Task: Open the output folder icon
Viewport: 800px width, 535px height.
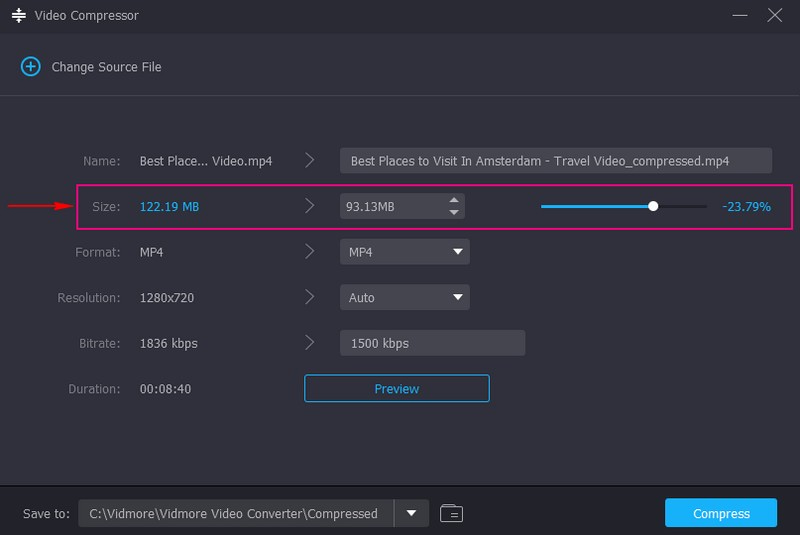Action: pos(451,514)
